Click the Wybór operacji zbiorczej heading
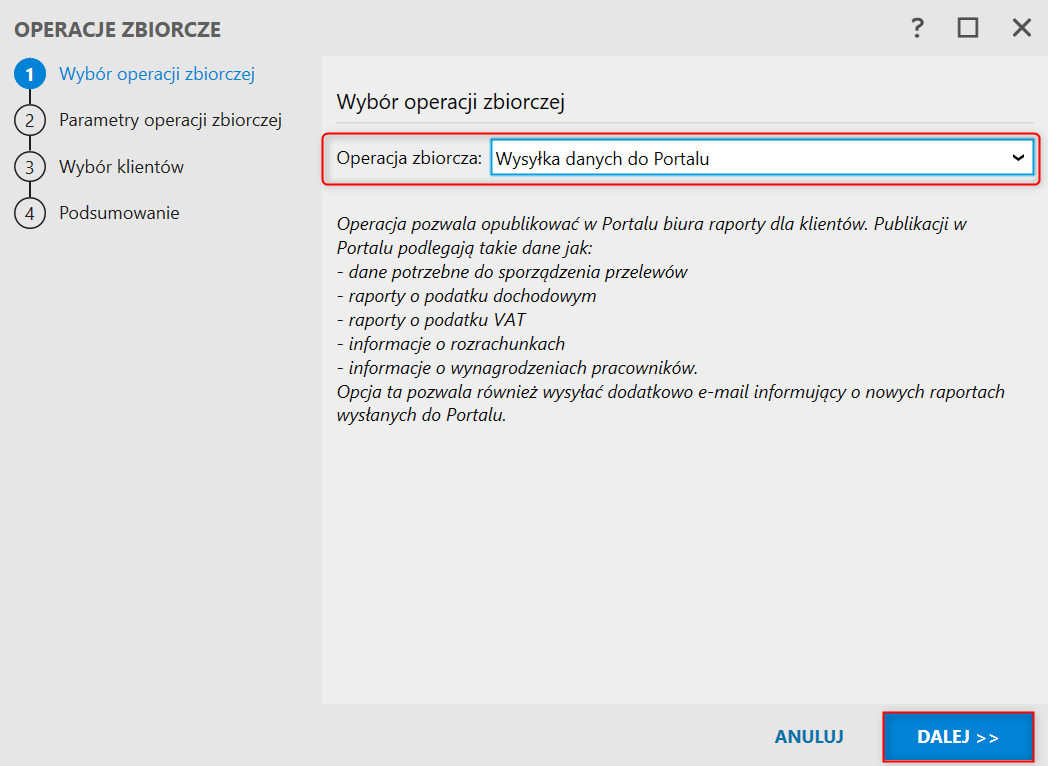1048x766 pixels. (x=450, y=102)
